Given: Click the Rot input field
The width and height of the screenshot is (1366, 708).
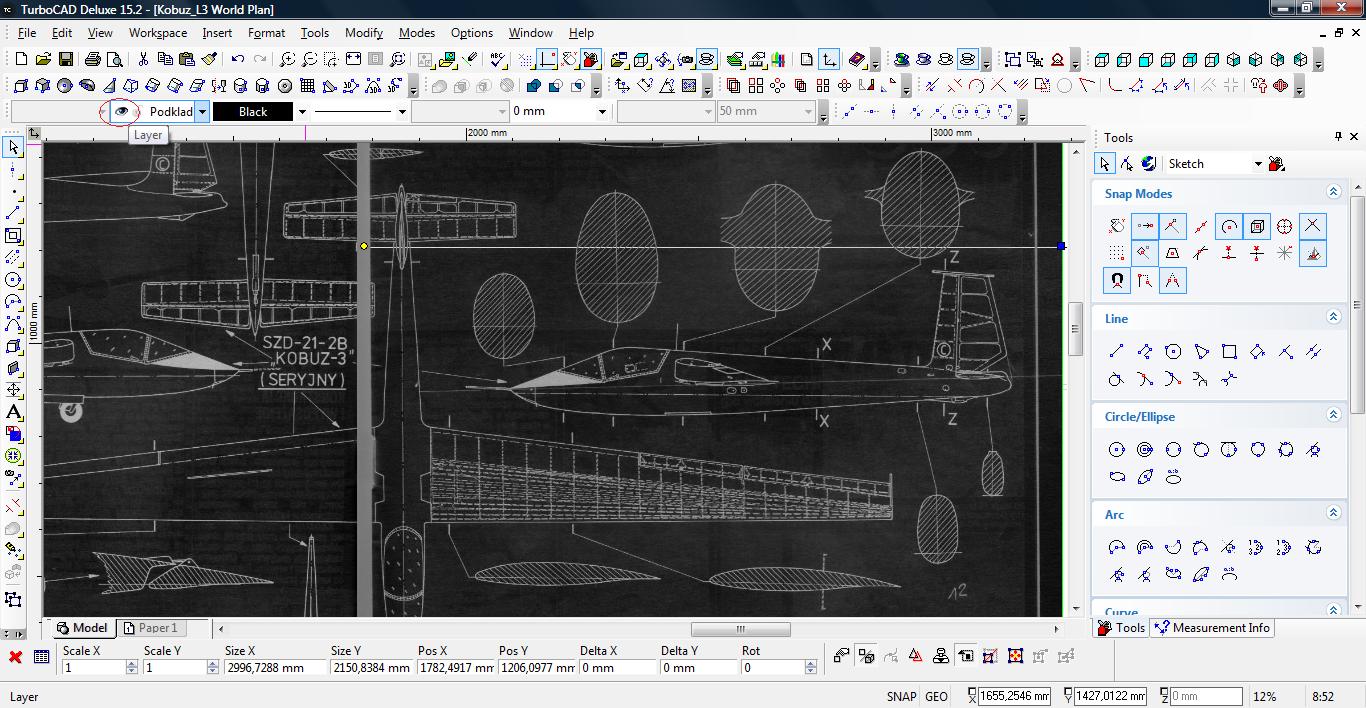Looking at the screenshot, I should (773, 667).
